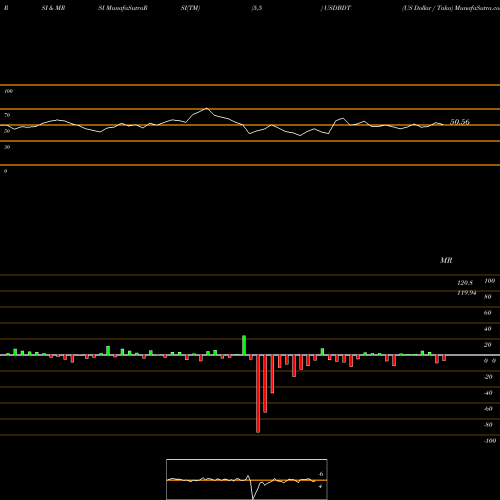Click the 50 level label on the RSI axis

coord(7,131)
